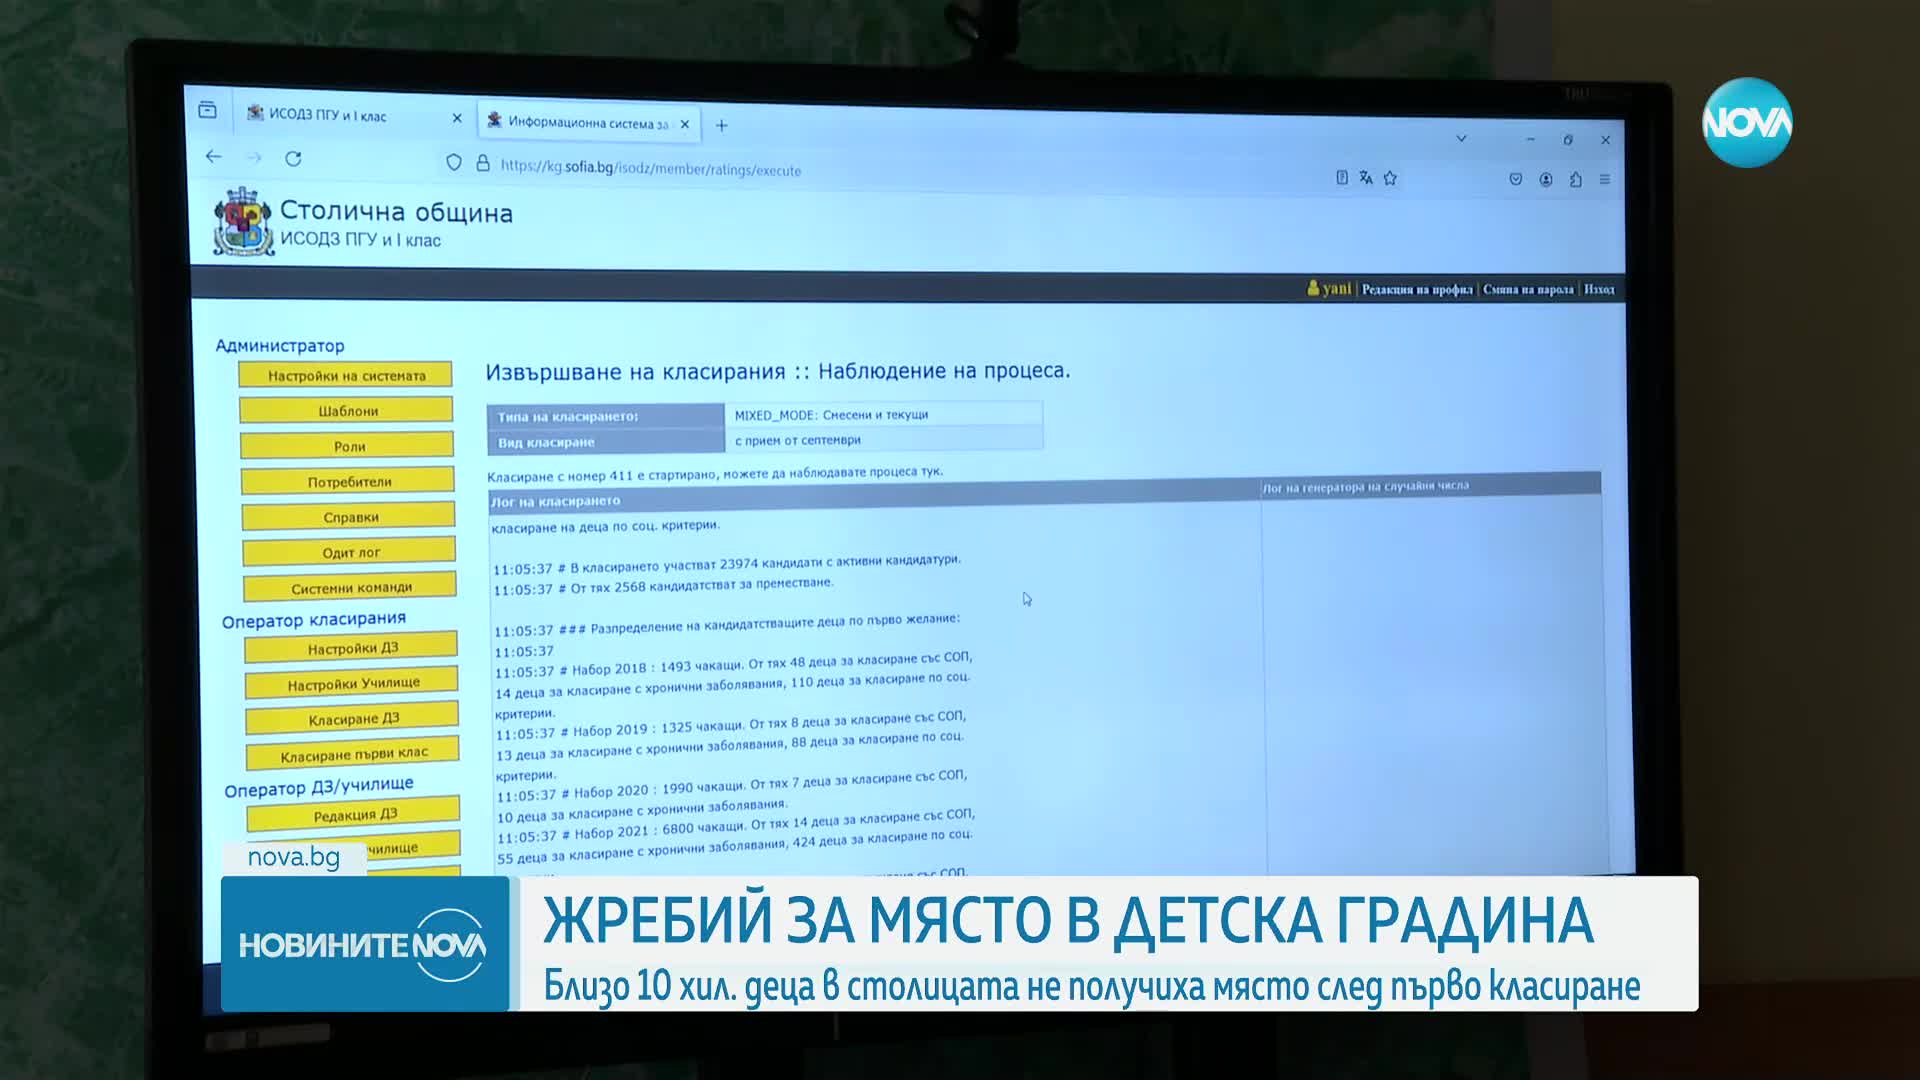
Task: Click the browser forward arrow
Action: click(x=254, y=157)
